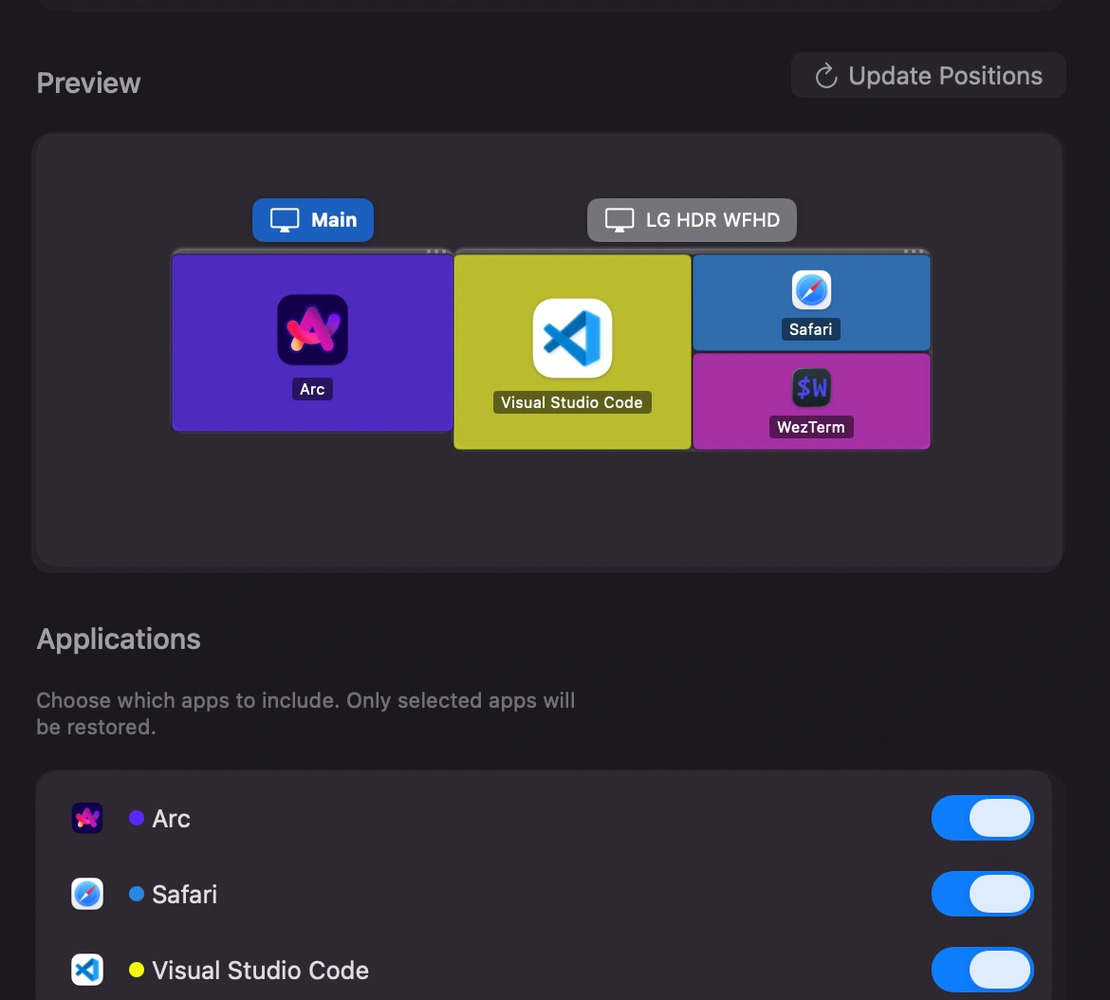The height and width of the screenshot is (1000, 1110).
Task: Click the Safari label in the preview
Action: pyautogui.click(x=811, y=330)
